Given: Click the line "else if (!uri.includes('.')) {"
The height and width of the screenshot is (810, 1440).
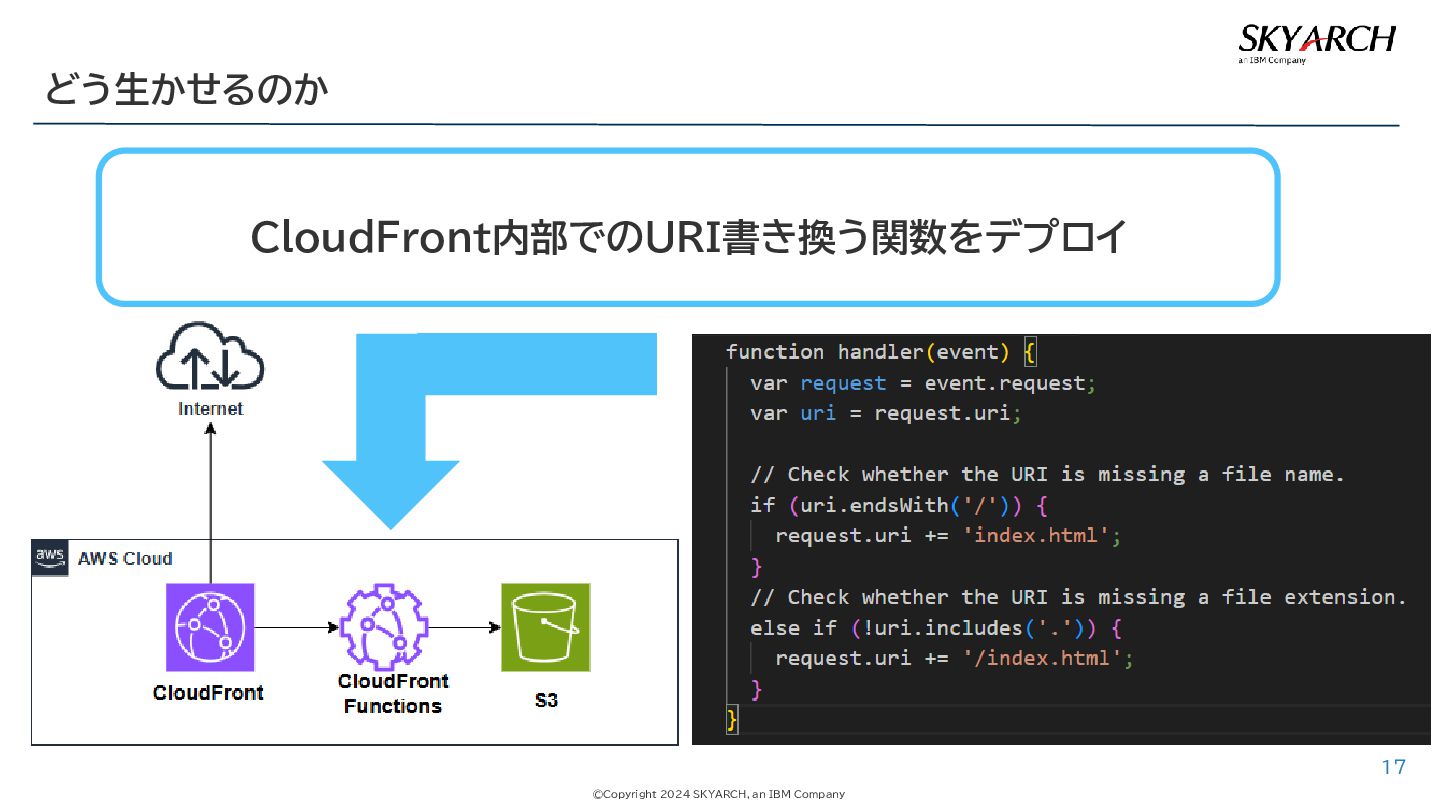Looking at the screenshot, I should click(936, 629).
